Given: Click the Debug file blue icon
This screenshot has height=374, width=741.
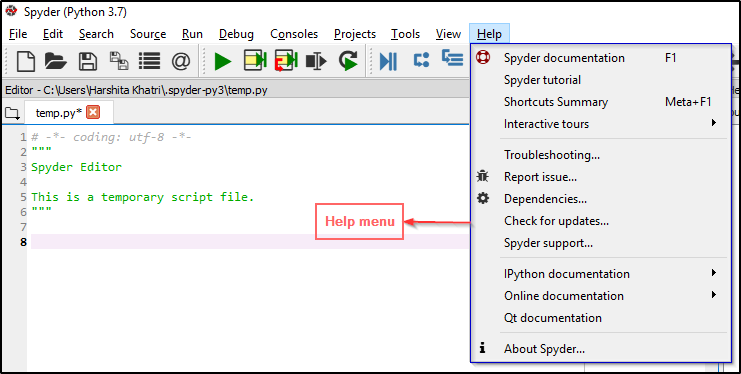Looking at the screenshot, I should (388, 61).
